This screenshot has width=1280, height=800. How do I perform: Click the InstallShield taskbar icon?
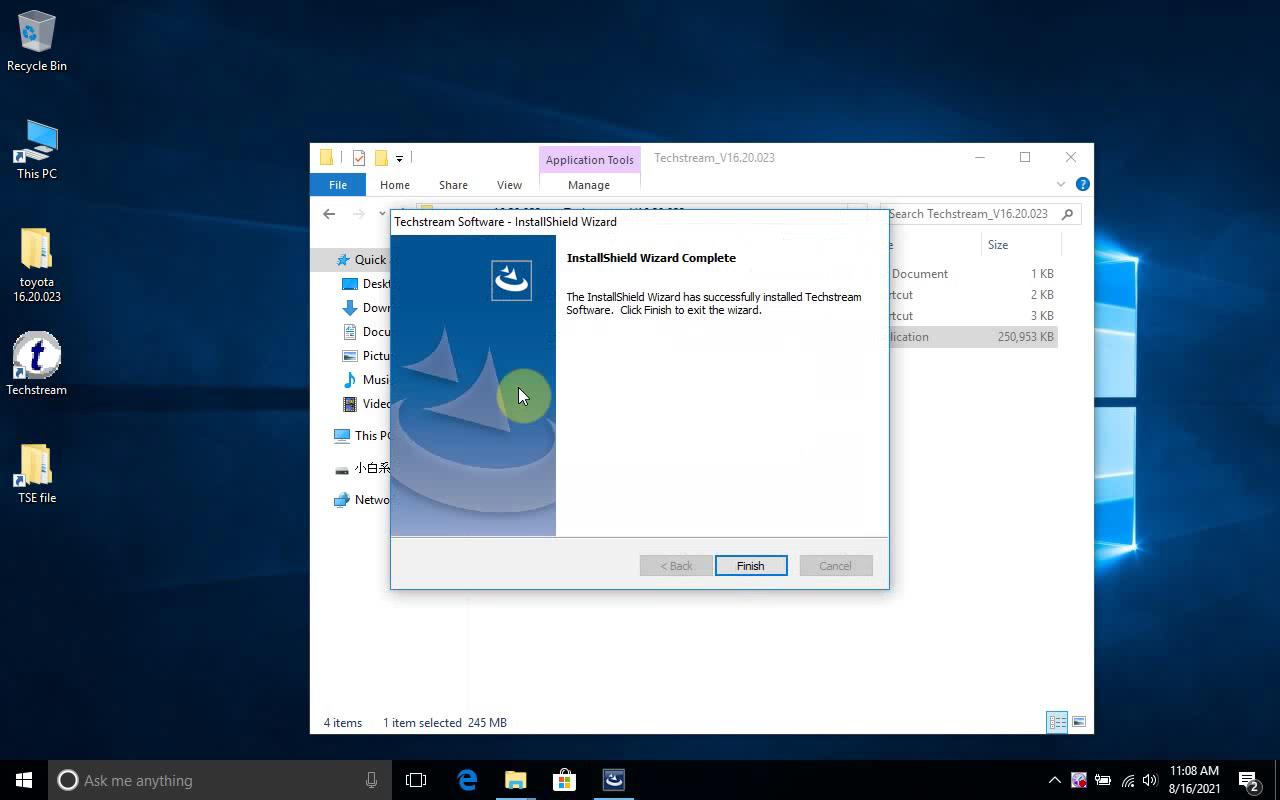click(614, 780)
